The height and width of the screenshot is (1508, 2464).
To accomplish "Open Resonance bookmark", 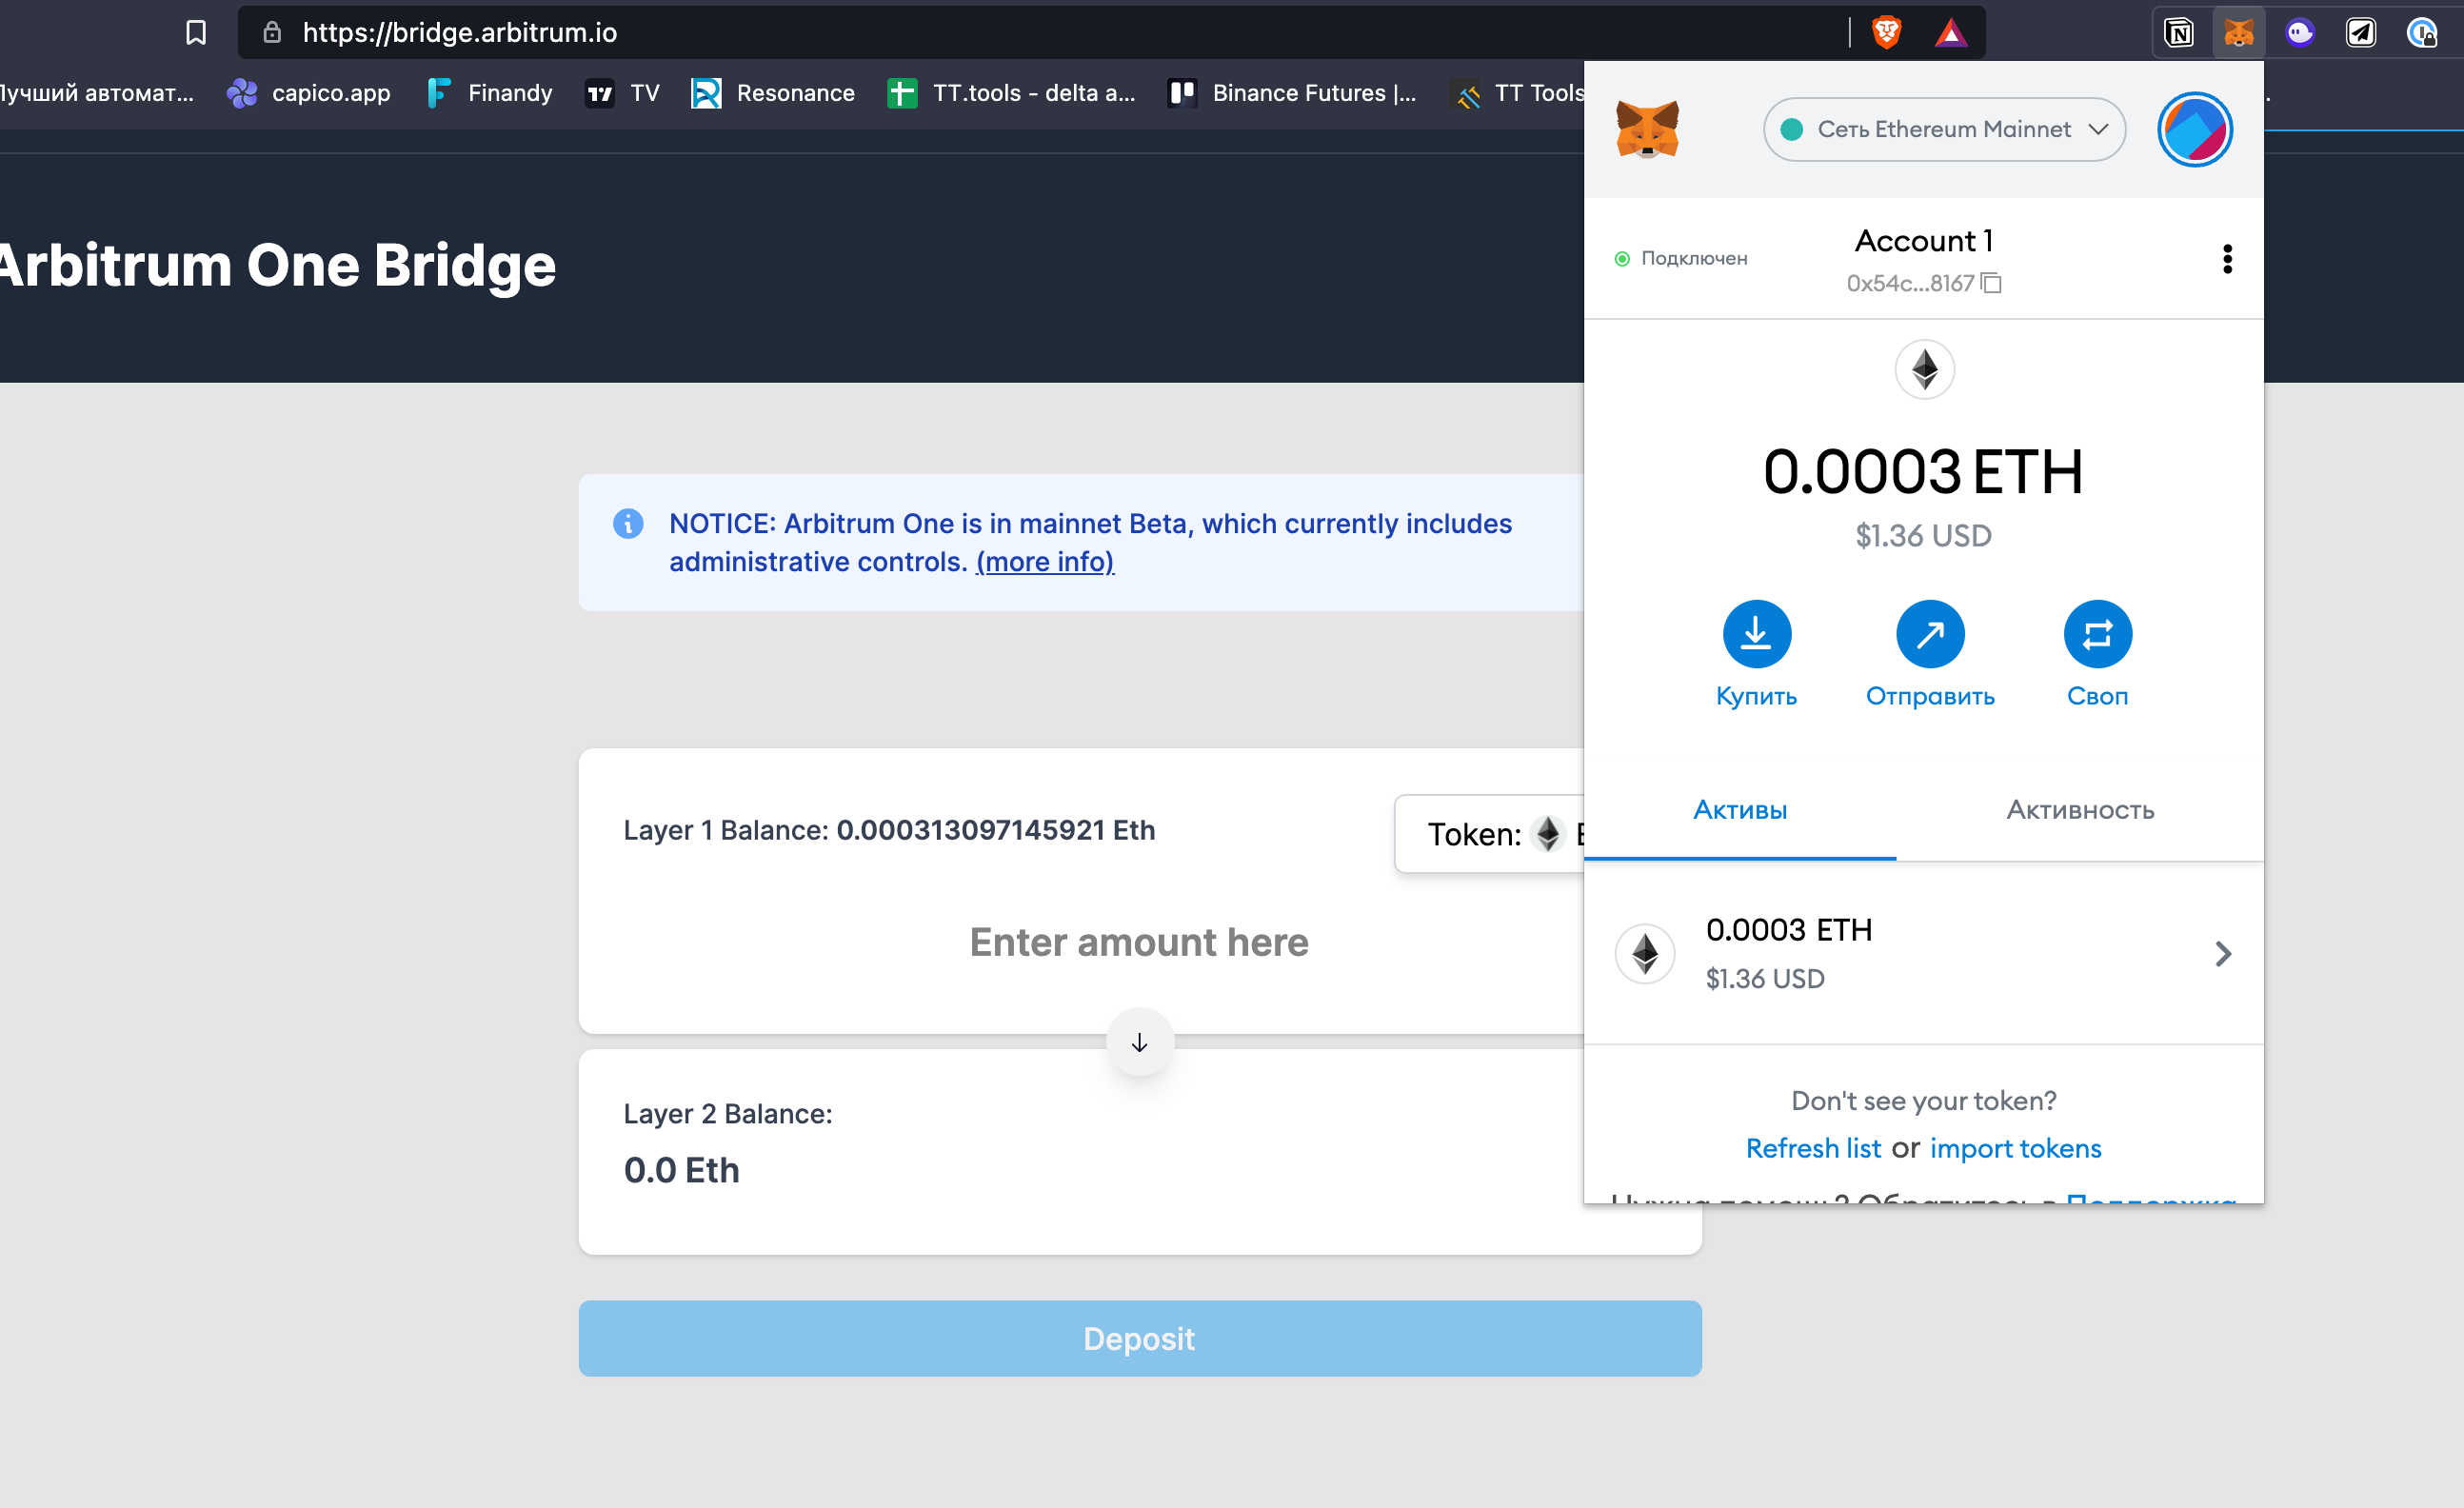I will [x=773, y=93].
